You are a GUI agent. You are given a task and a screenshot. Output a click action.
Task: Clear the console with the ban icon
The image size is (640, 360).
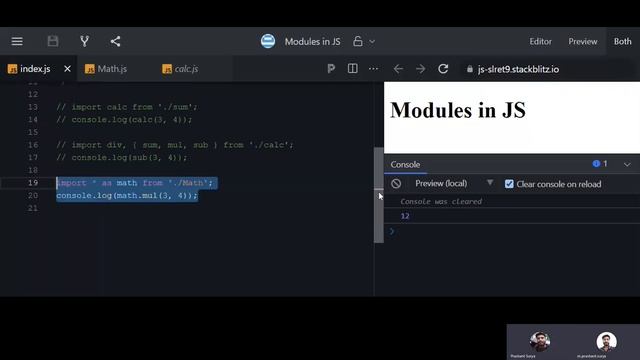point(396,184)
